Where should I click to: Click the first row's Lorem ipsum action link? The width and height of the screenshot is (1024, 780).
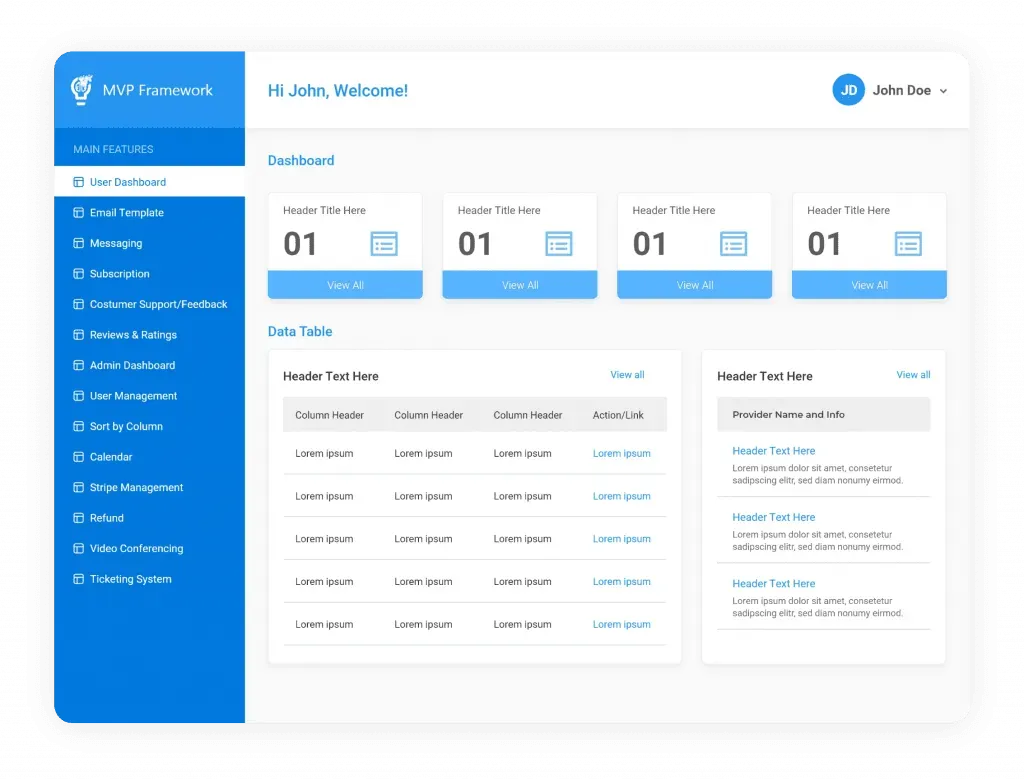(621, 453)
